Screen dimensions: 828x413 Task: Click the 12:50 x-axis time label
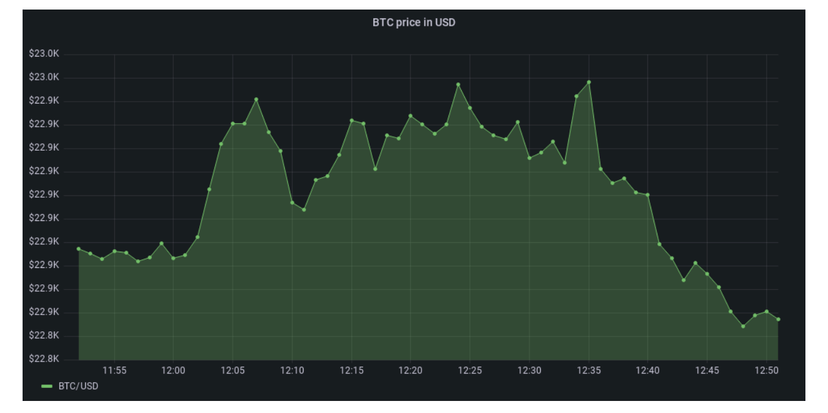click(765, 370)
